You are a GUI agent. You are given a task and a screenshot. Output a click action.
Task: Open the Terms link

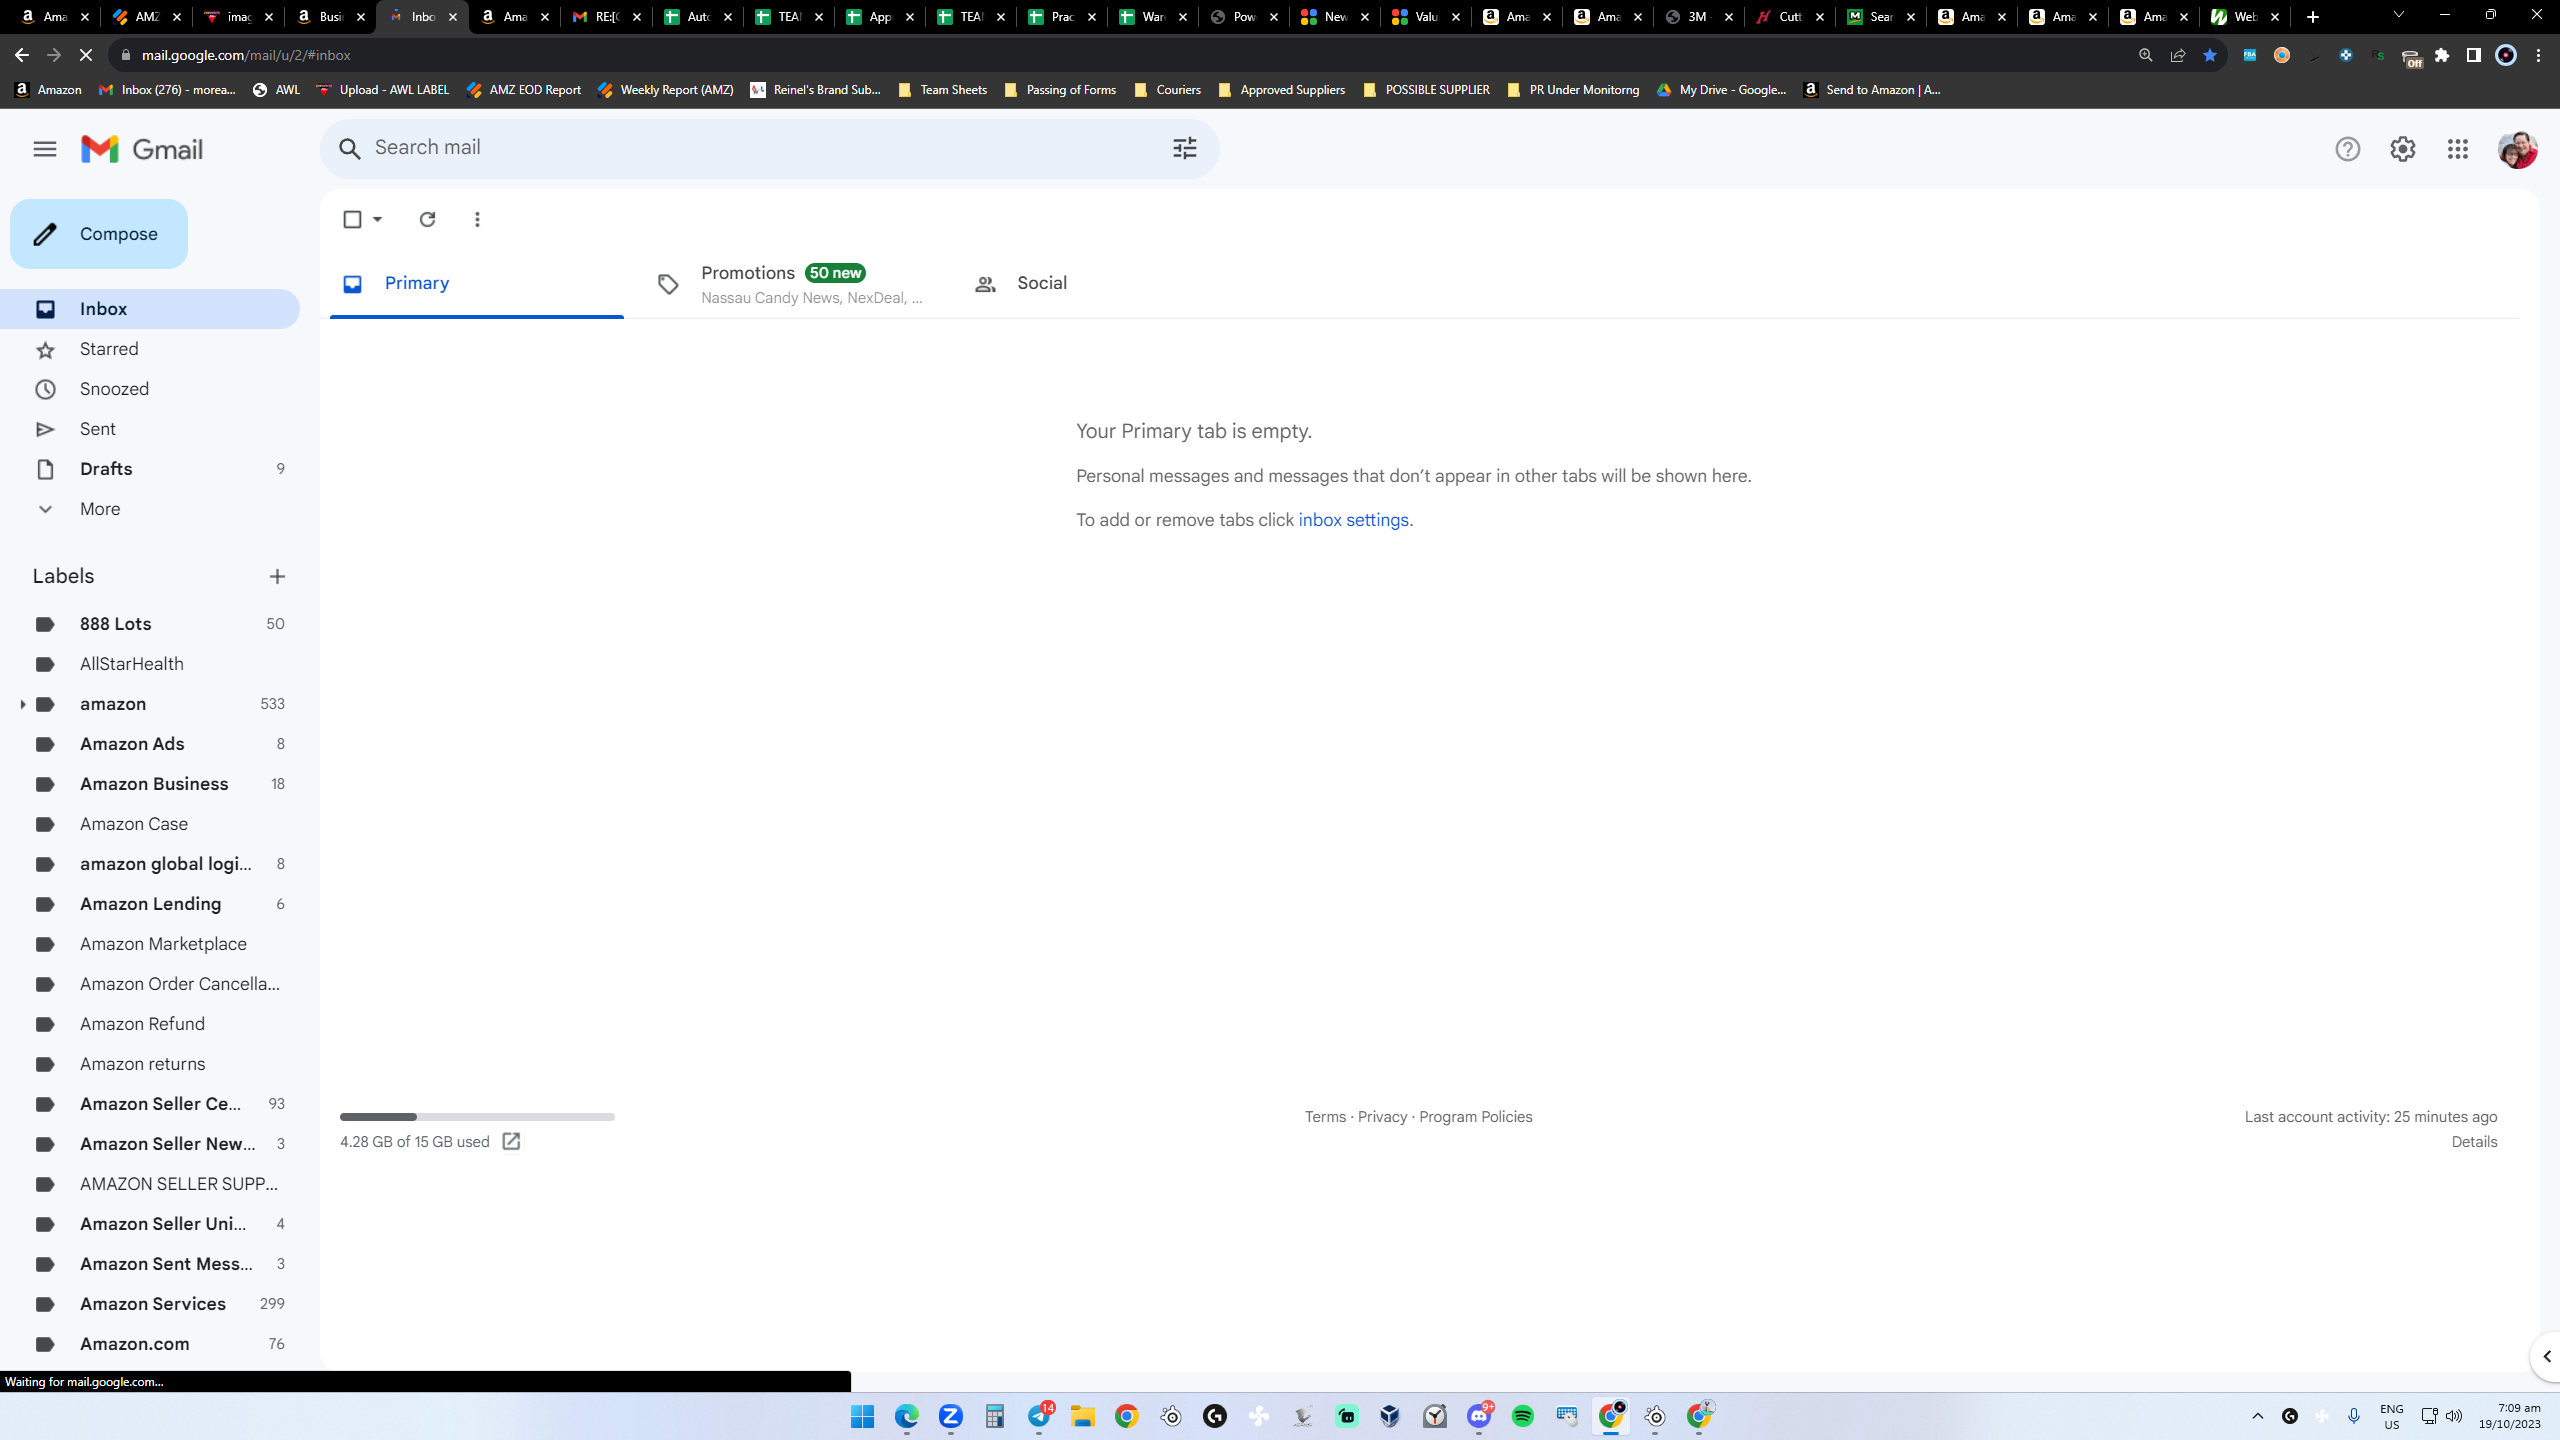1325,1117
